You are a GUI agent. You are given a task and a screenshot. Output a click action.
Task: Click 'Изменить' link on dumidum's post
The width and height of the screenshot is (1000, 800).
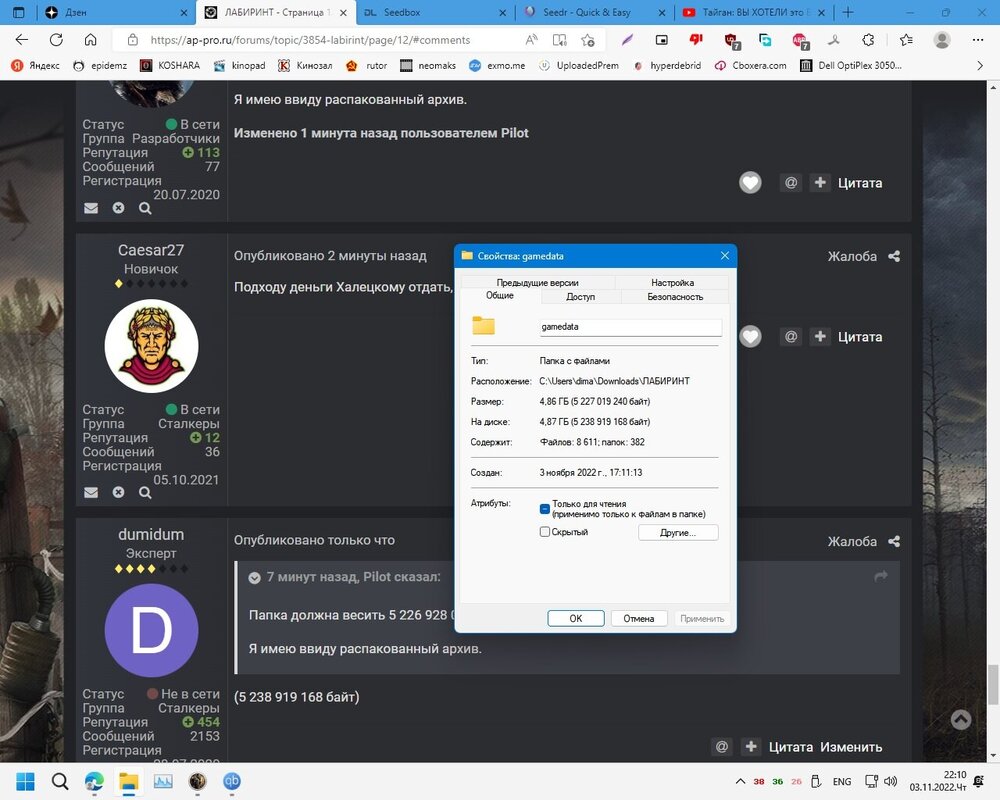(x=851, y=747)
